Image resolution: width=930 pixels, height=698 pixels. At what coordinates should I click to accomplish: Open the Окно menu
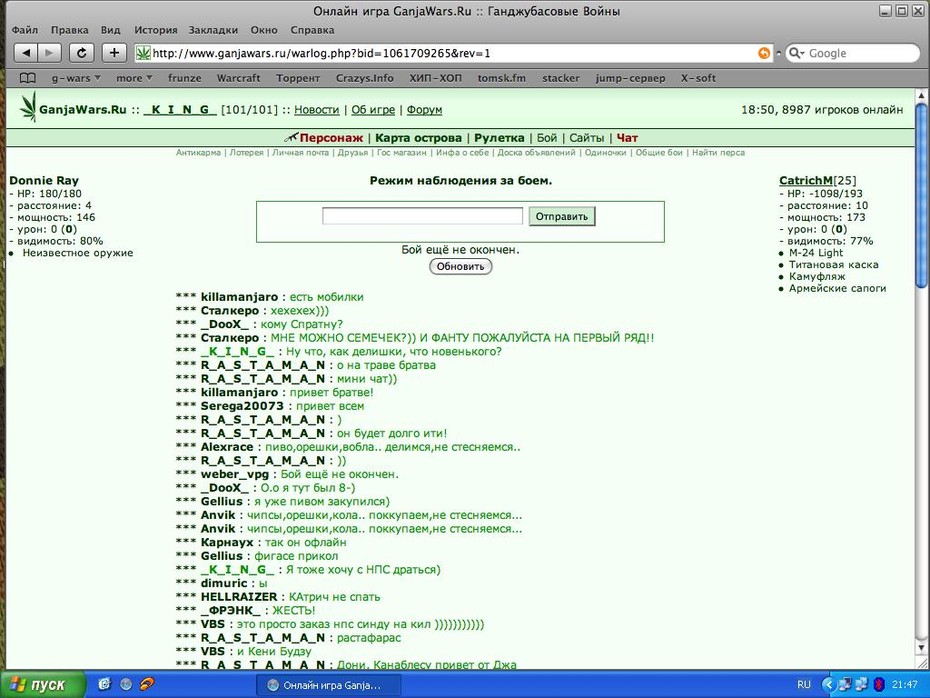[264, 30]
